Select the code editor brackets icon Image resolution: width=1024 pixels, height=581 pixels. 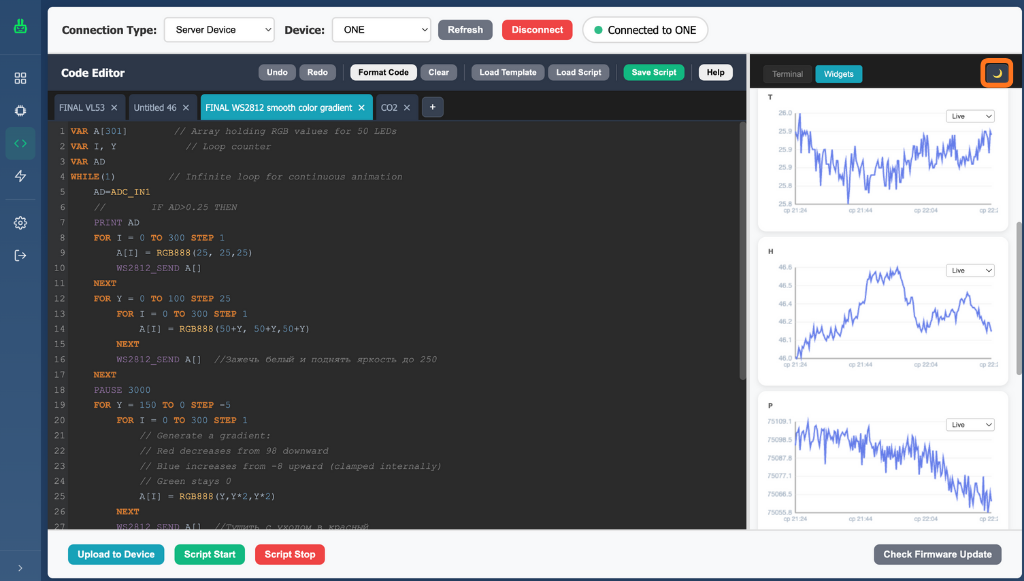click(20, 143)
